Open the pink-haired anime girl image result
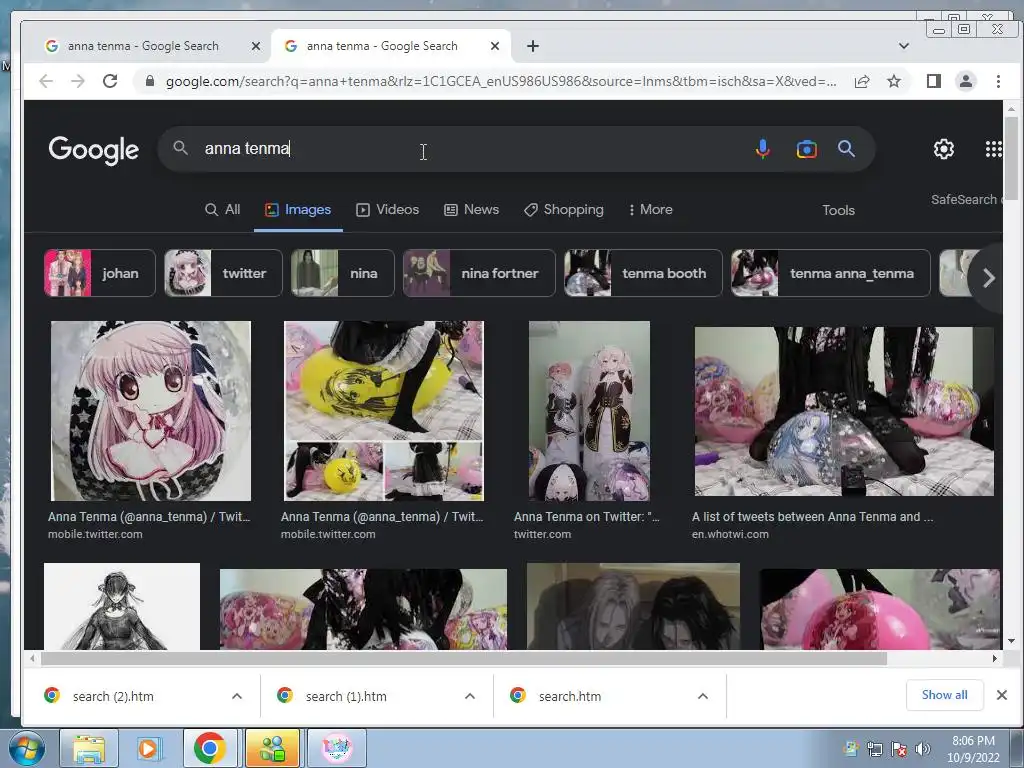The image size is (1024, 768). click(x=151, y=411)
